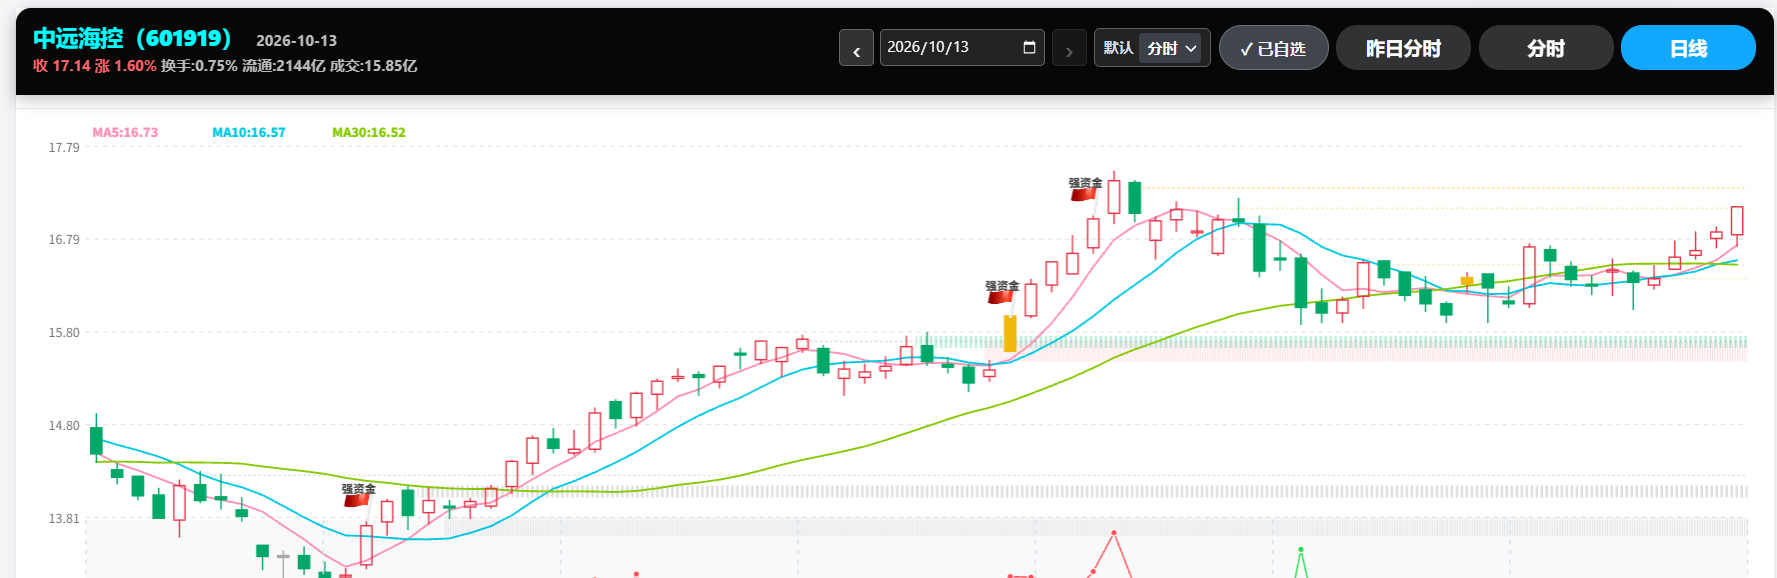1777x578 pixels.
Task: Switch to the 昨日分时 tab
Action: click(1403, 48)
